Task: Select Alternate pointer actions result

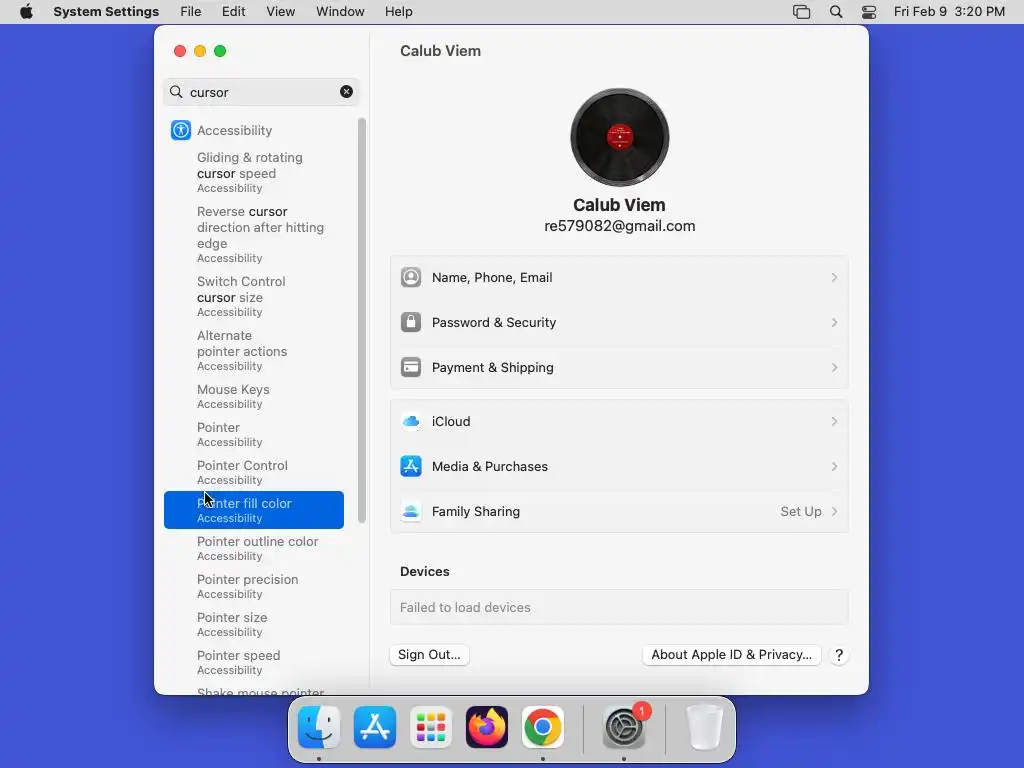Action: 254,350
